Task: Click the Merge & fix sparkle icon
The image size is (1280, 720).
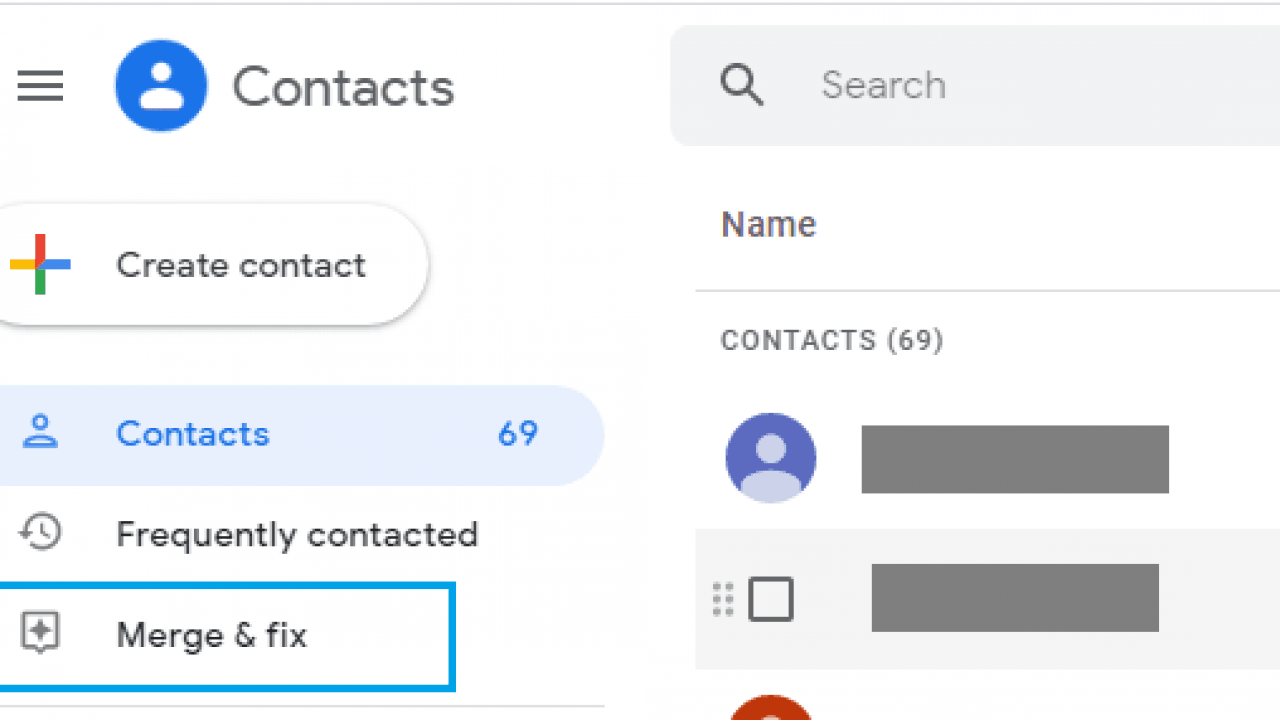Action: pos(40,634)
